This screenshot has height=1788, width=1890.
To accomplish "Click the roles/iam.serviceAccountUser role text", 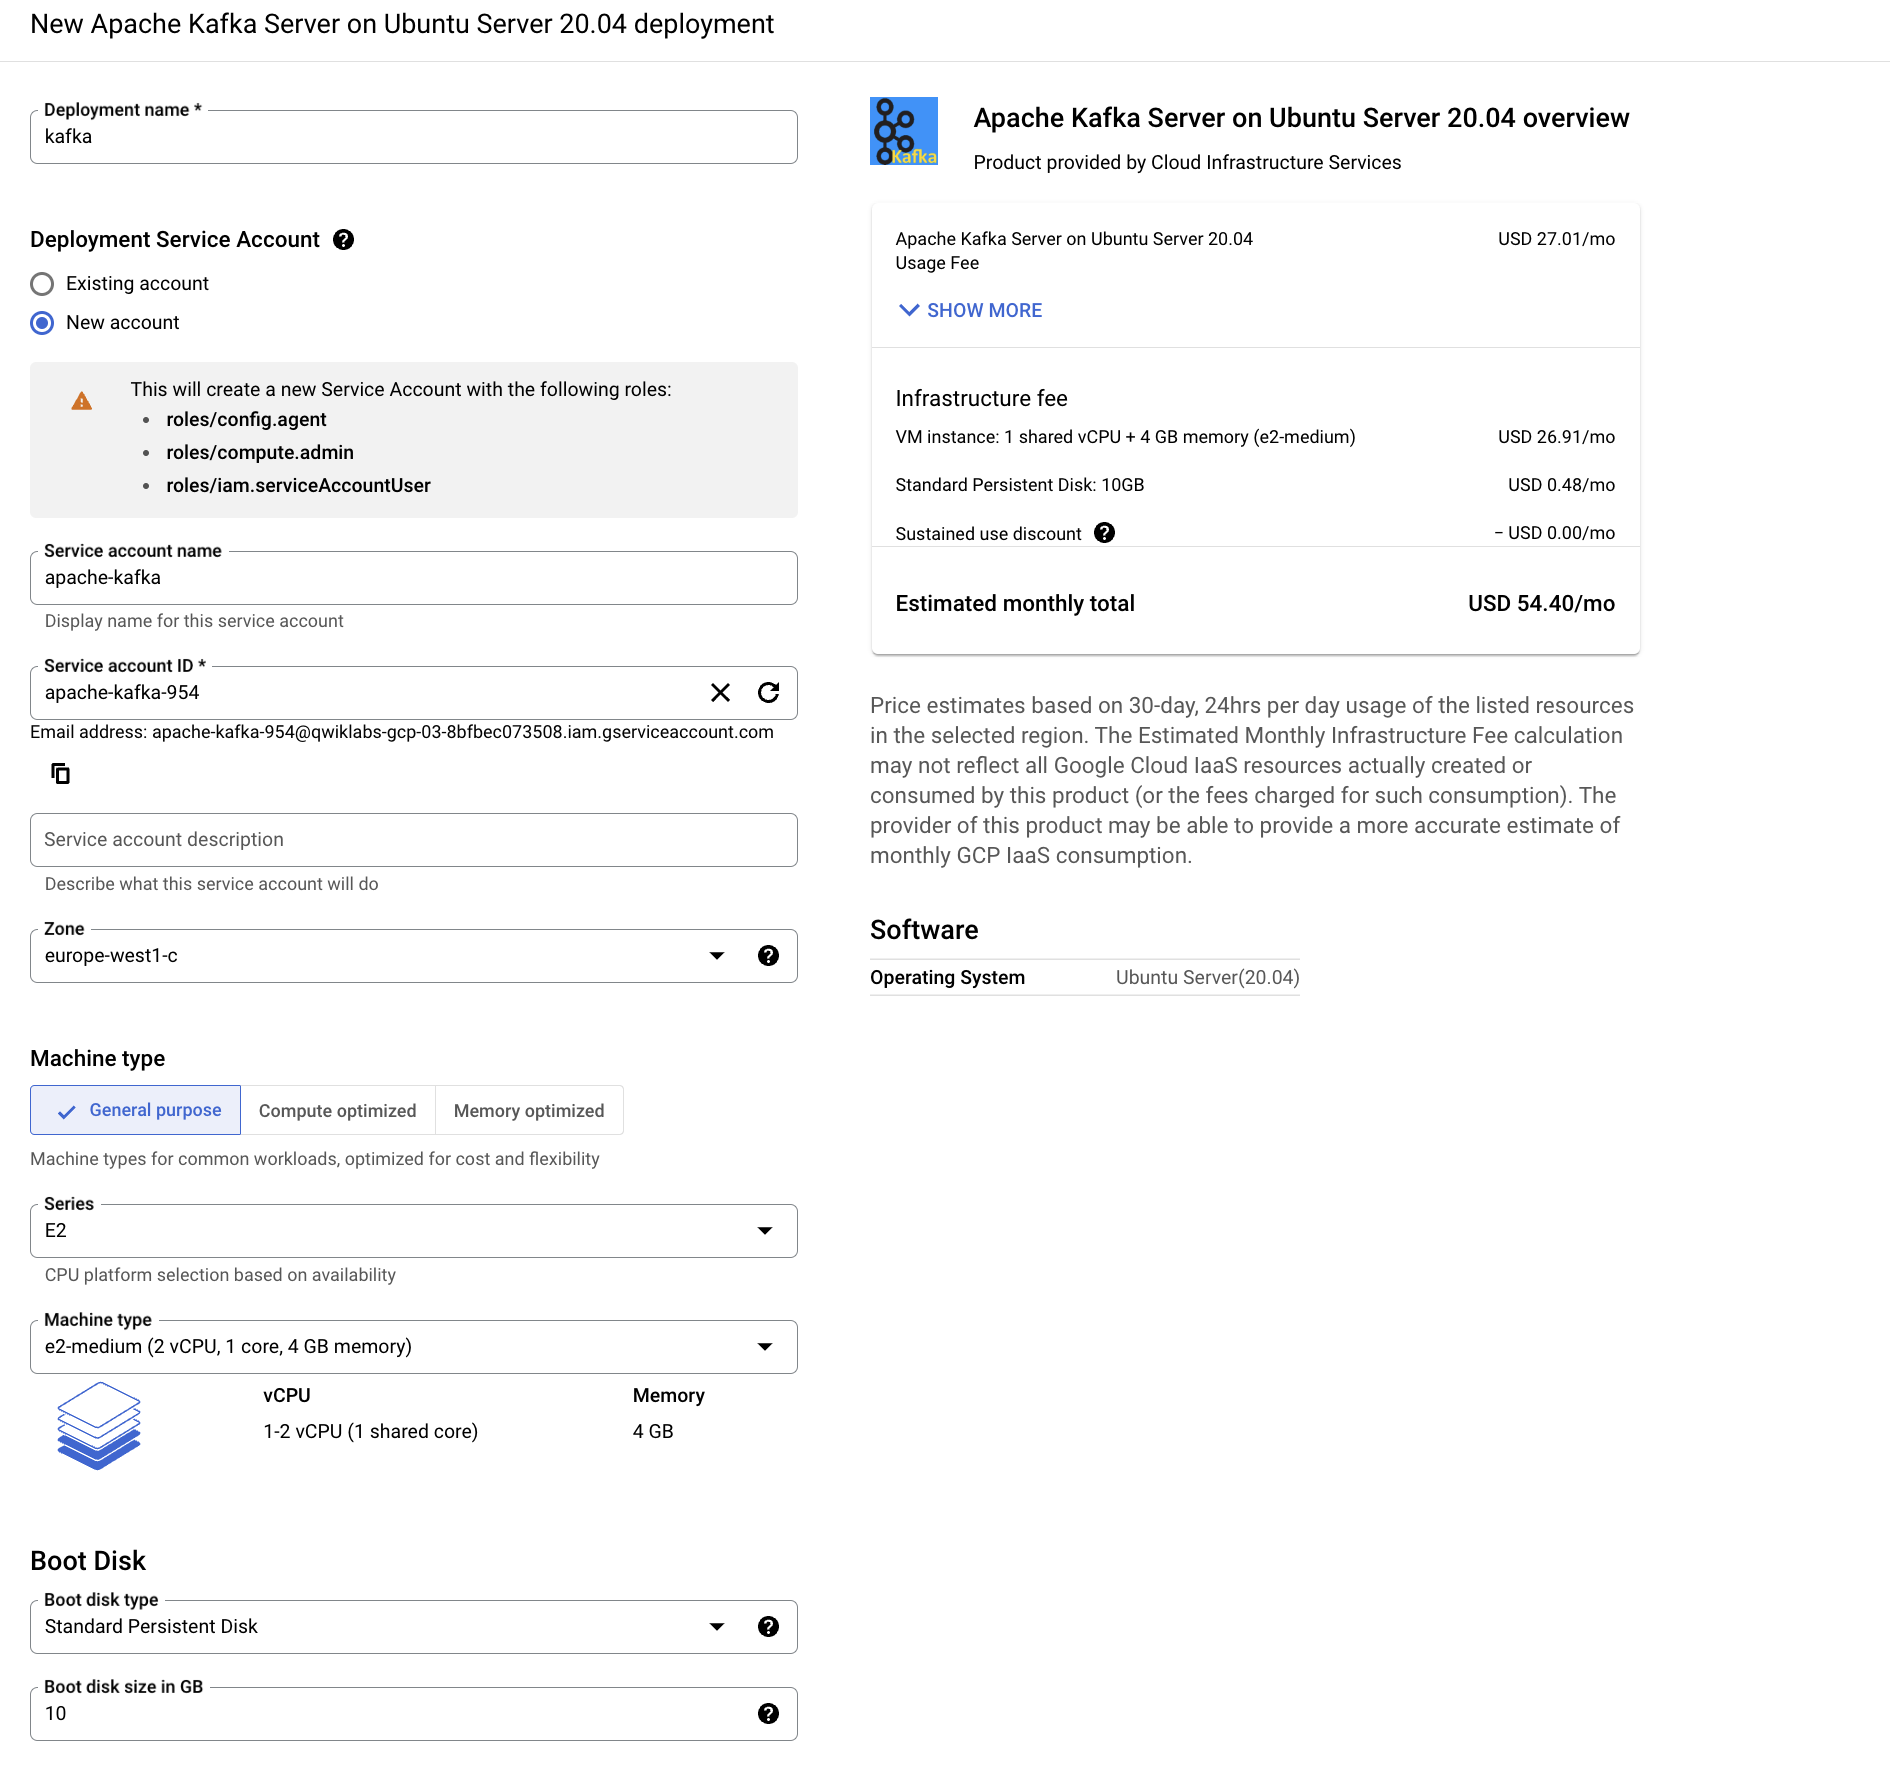I will point(298,486).
